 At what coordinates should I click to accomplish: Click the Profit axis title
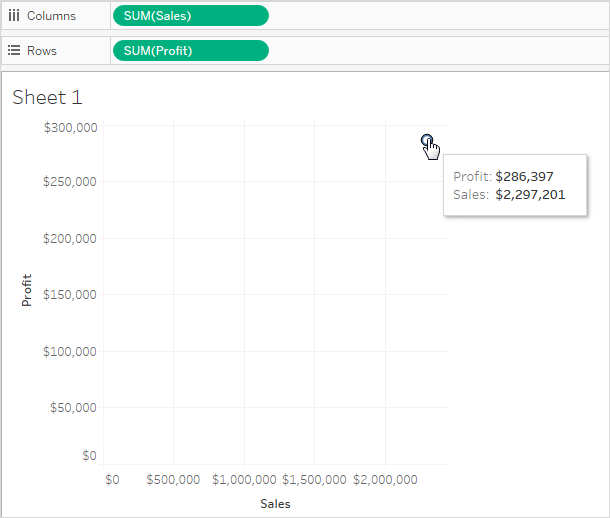tap(26, 290)
